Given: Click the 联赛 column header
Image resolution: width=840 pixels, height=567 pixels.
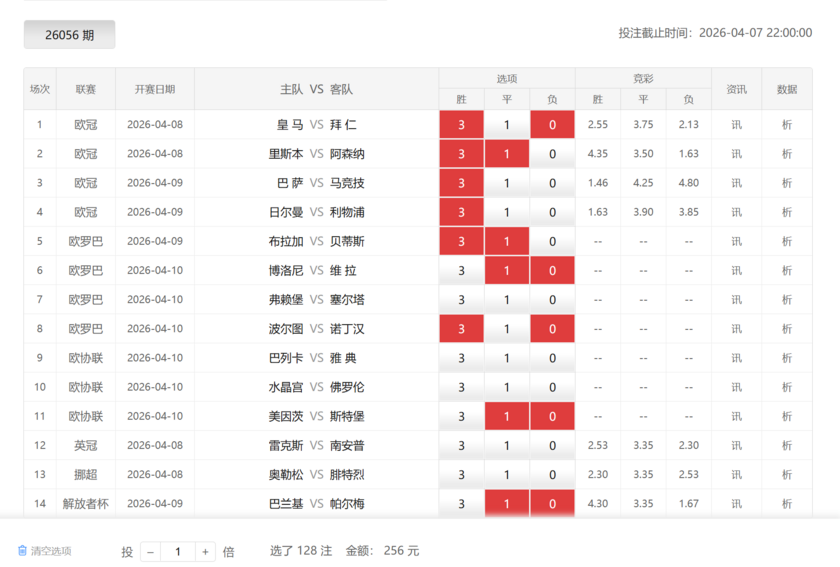Looking at the screenshot, I should point(86,89).
